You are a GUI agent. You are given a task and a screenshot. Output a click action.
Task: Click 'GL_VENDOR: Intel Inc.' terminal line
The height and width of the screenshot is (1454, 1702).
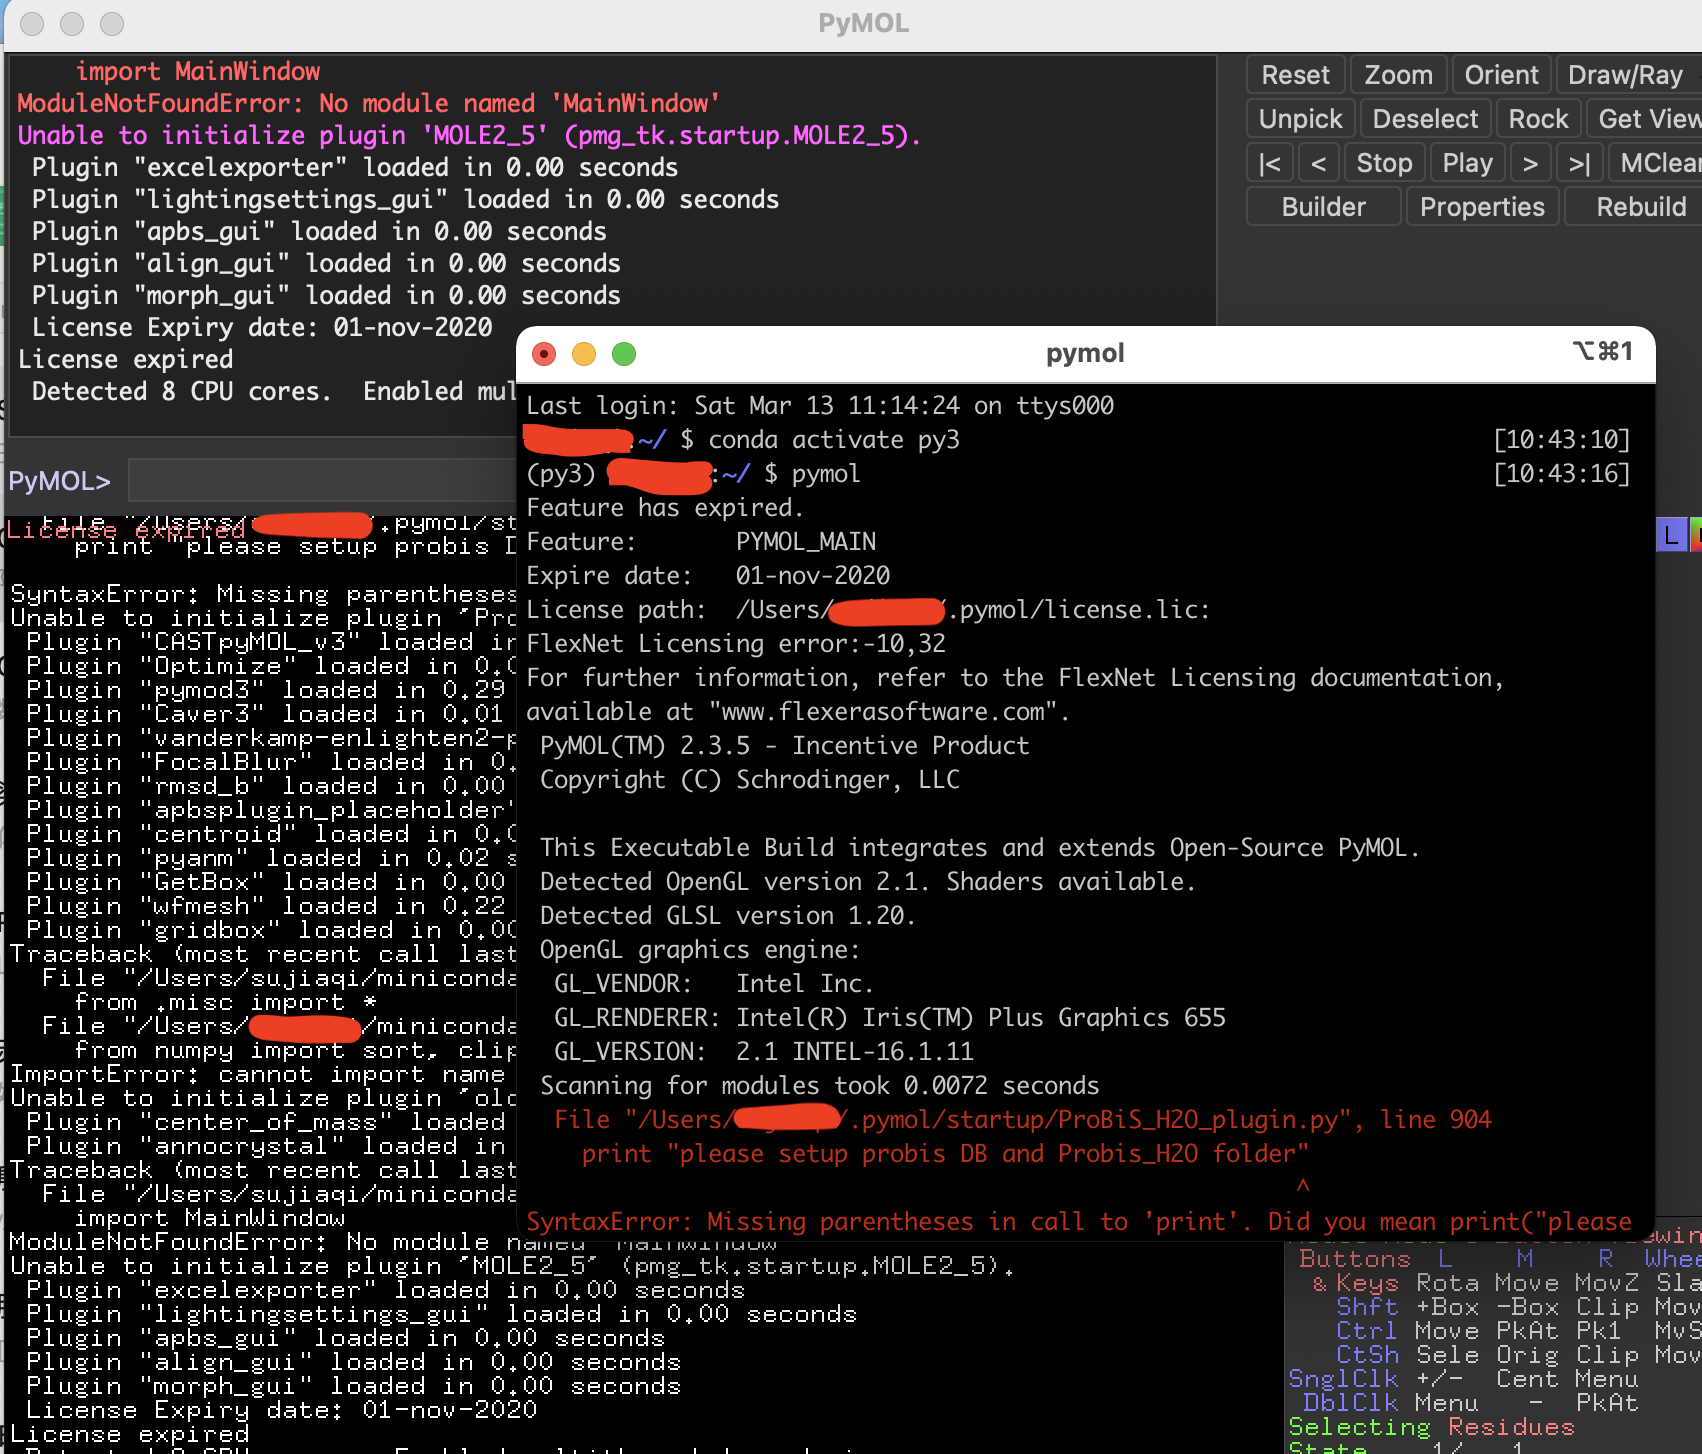[x=714, y=984]
